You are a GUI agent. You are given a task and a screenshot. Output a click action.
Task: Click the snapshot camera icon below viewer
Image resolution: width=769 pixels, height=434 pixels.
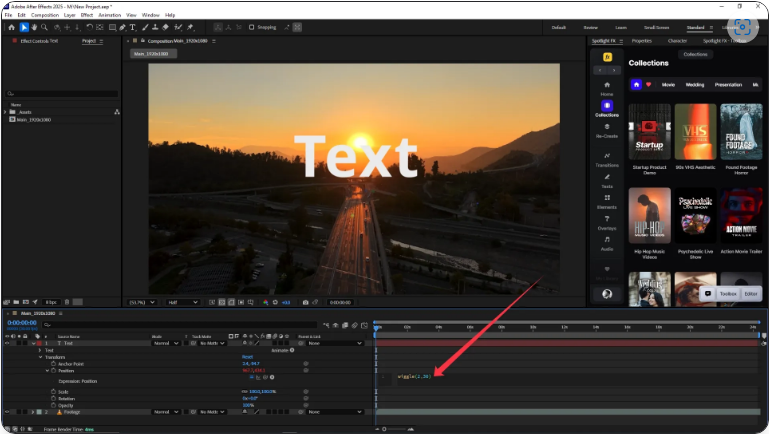pos(306,303)
